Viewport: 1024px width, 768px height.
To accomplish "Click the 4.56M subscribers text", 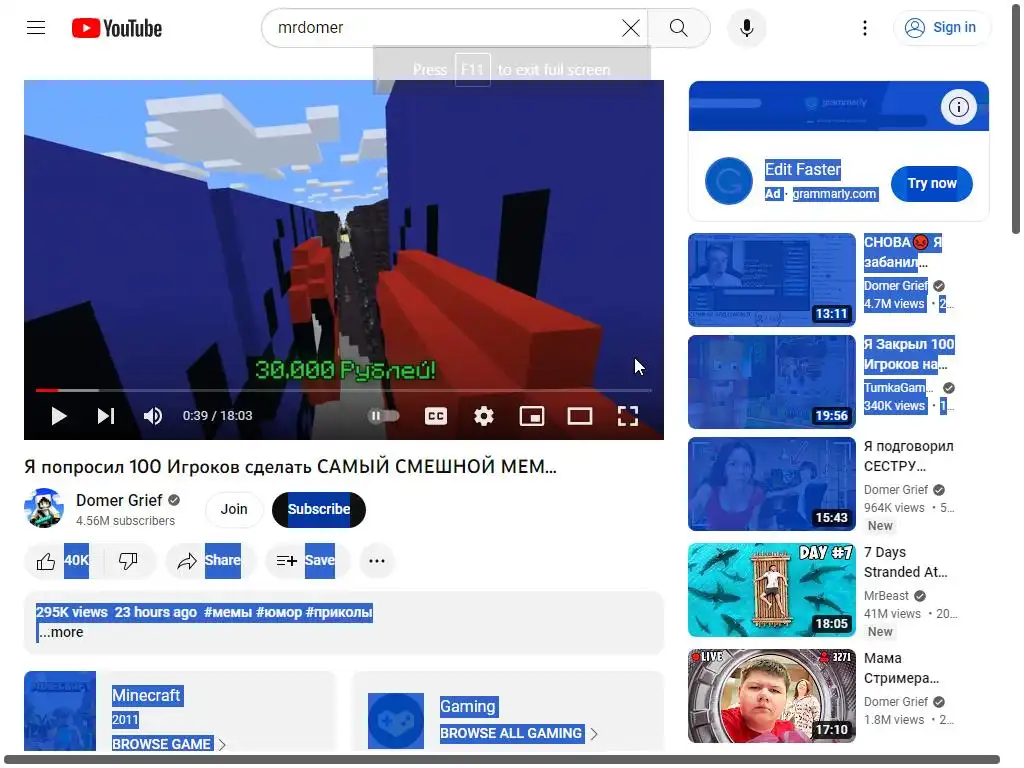I will [x=125, y=520].
